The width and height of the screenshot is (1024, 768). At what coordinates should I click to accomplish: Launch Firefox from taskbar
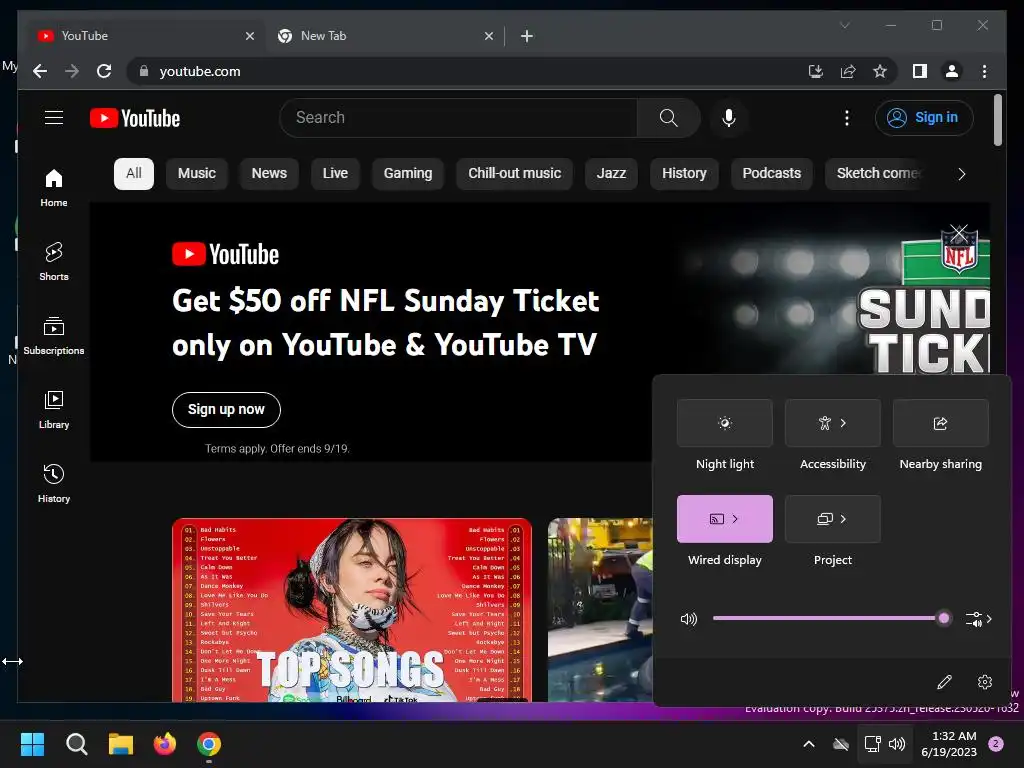(x=165, y=744)
